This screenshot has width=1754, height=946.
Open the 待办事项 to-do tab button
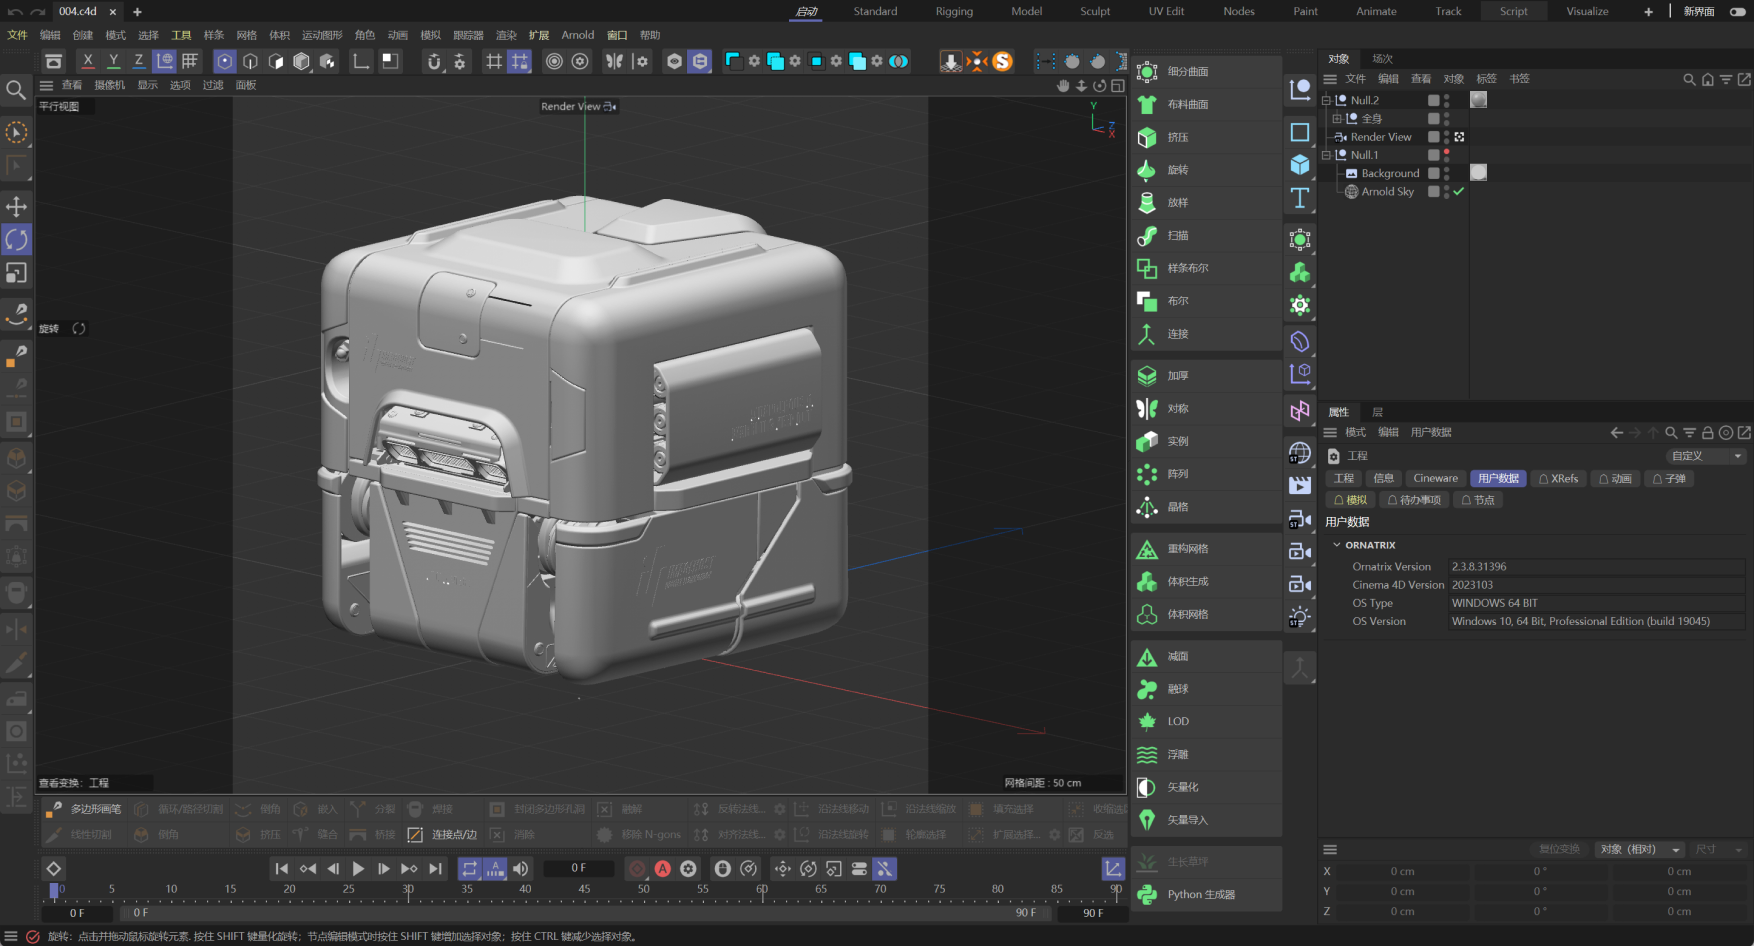point(1414,500)
